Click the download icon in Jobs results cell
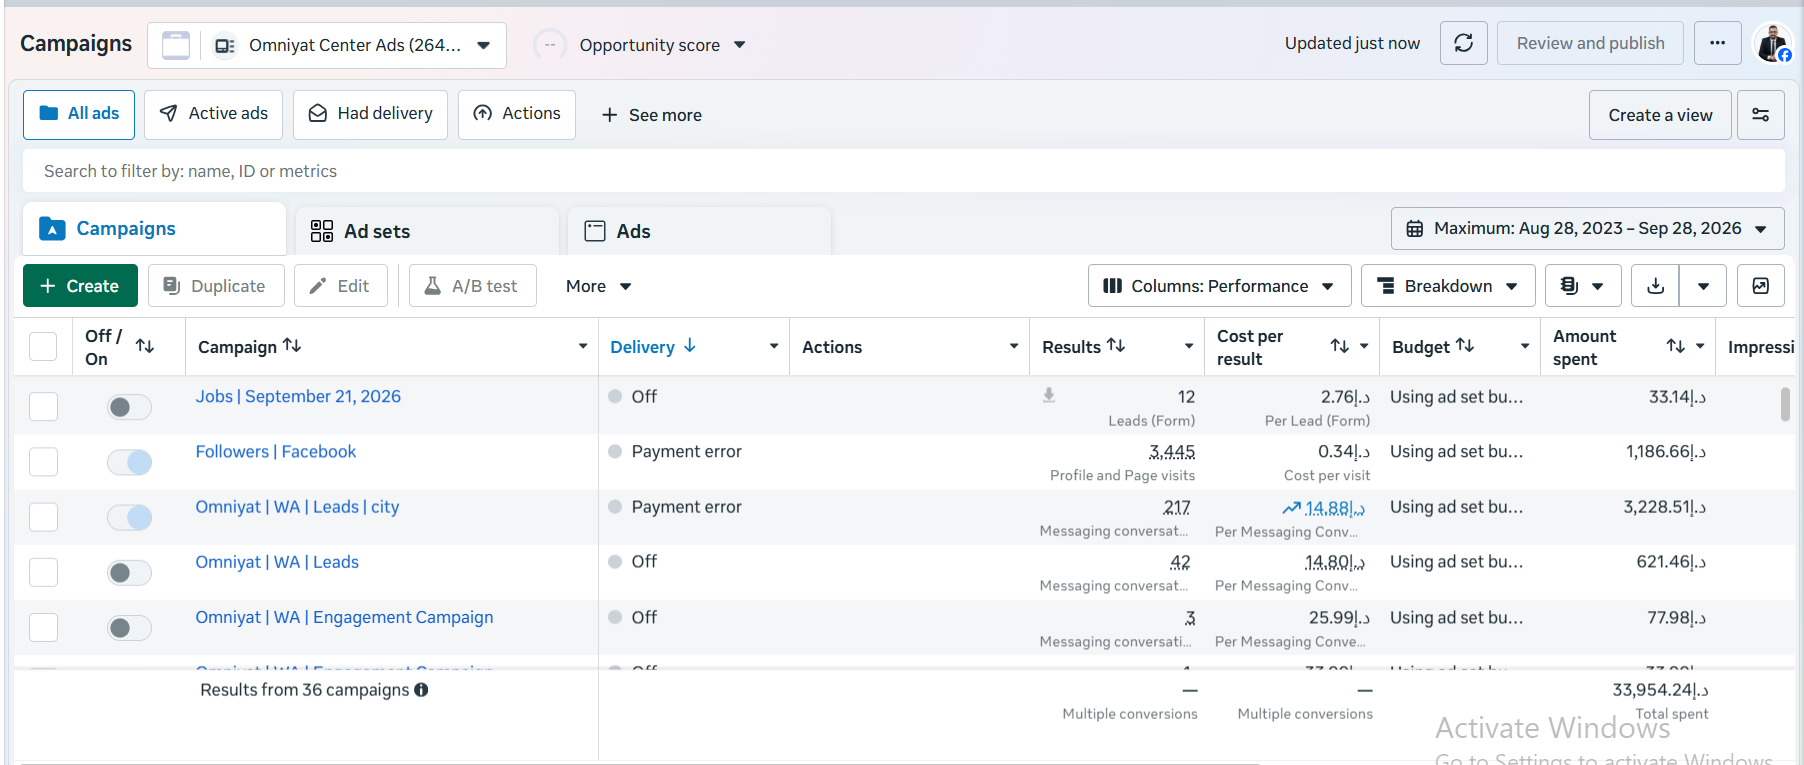The height and width of the screenshot is (765, 1804). 1049,395
